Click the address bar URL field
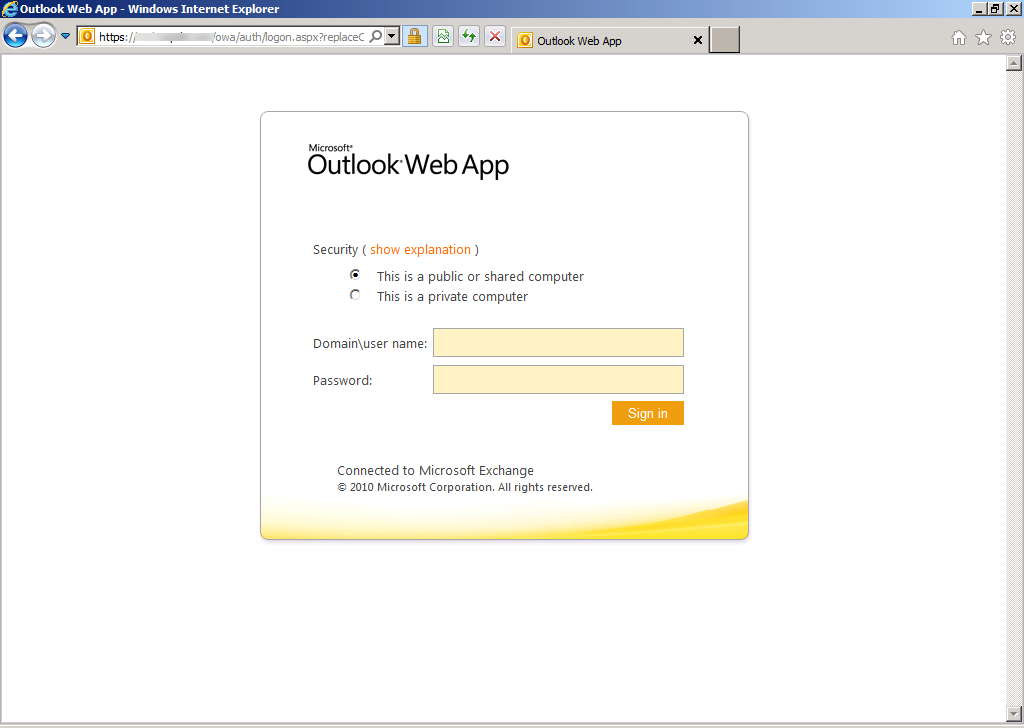1024x728 pixels. point(231,37)
